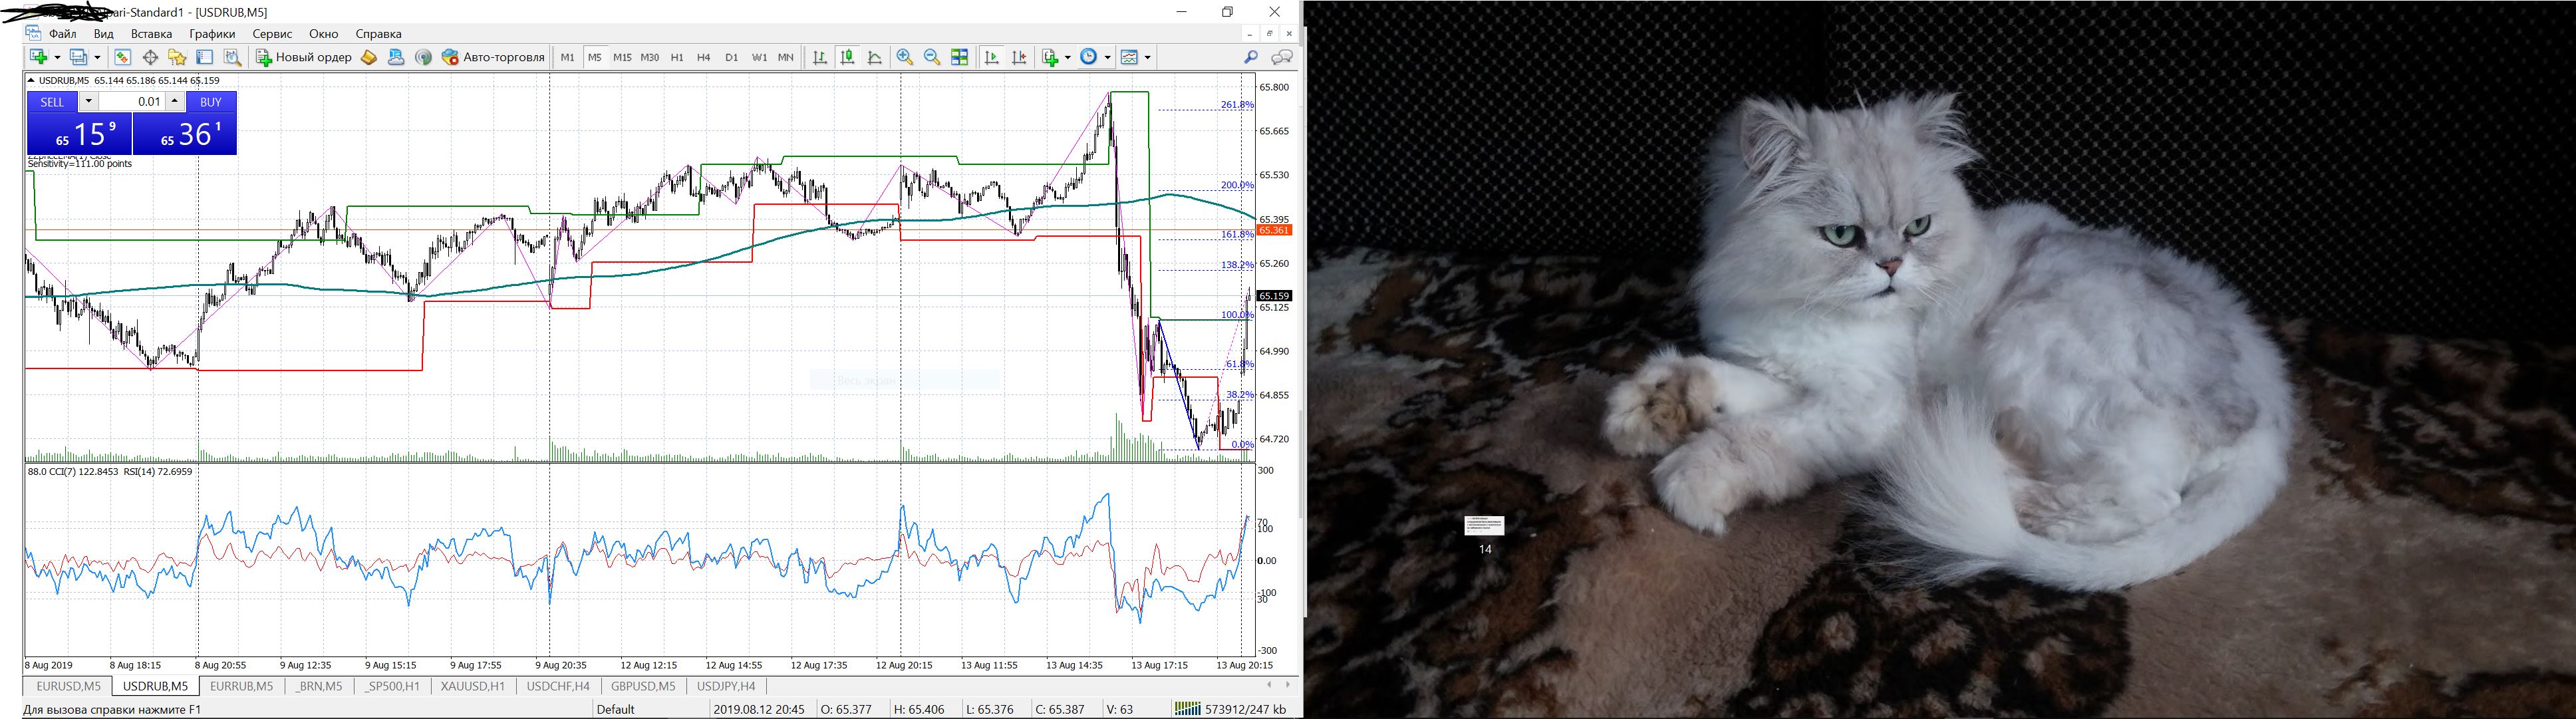
Task: Switch to the XAUUSD,H1 chart tab
Action: (472, 686)
